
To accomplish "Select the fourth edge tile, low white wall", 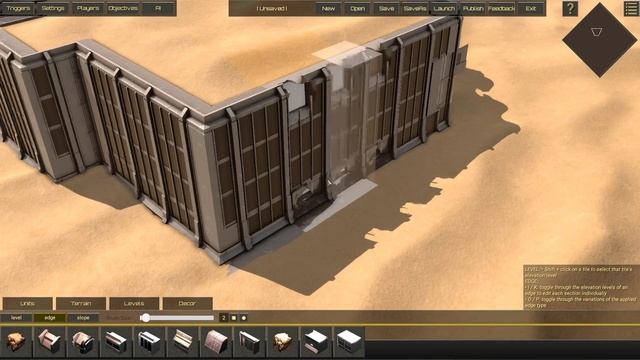I will (x=116, y=342).
